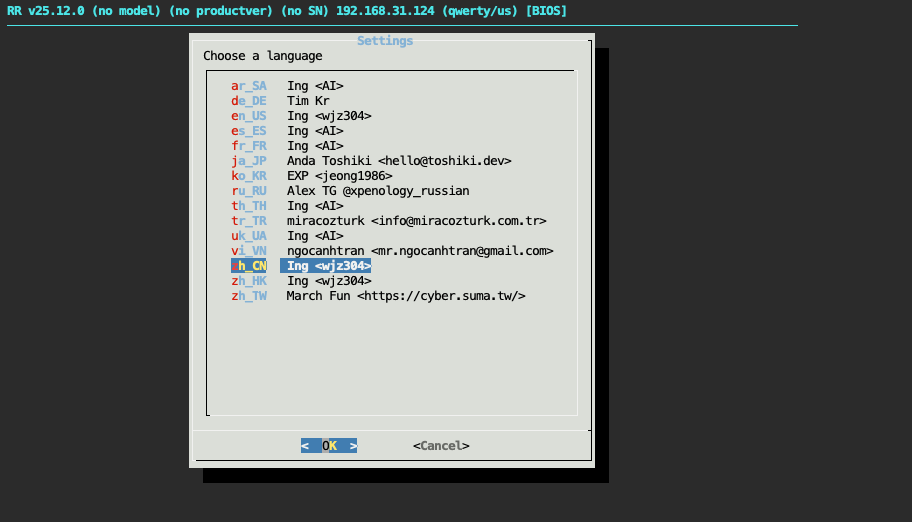
Task: Pick the es_ES language entry
Action: pyautogui.click(x=249, y=131)
